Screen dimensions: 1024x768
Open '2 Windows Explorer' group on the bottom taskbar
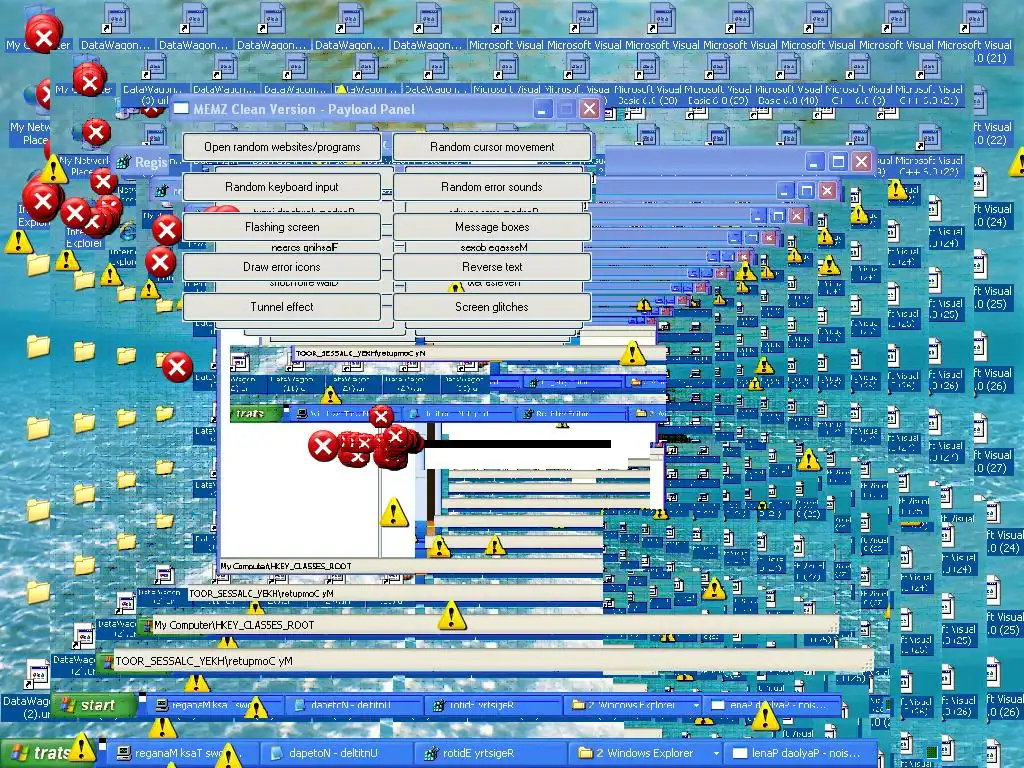[x=645, y=753]
